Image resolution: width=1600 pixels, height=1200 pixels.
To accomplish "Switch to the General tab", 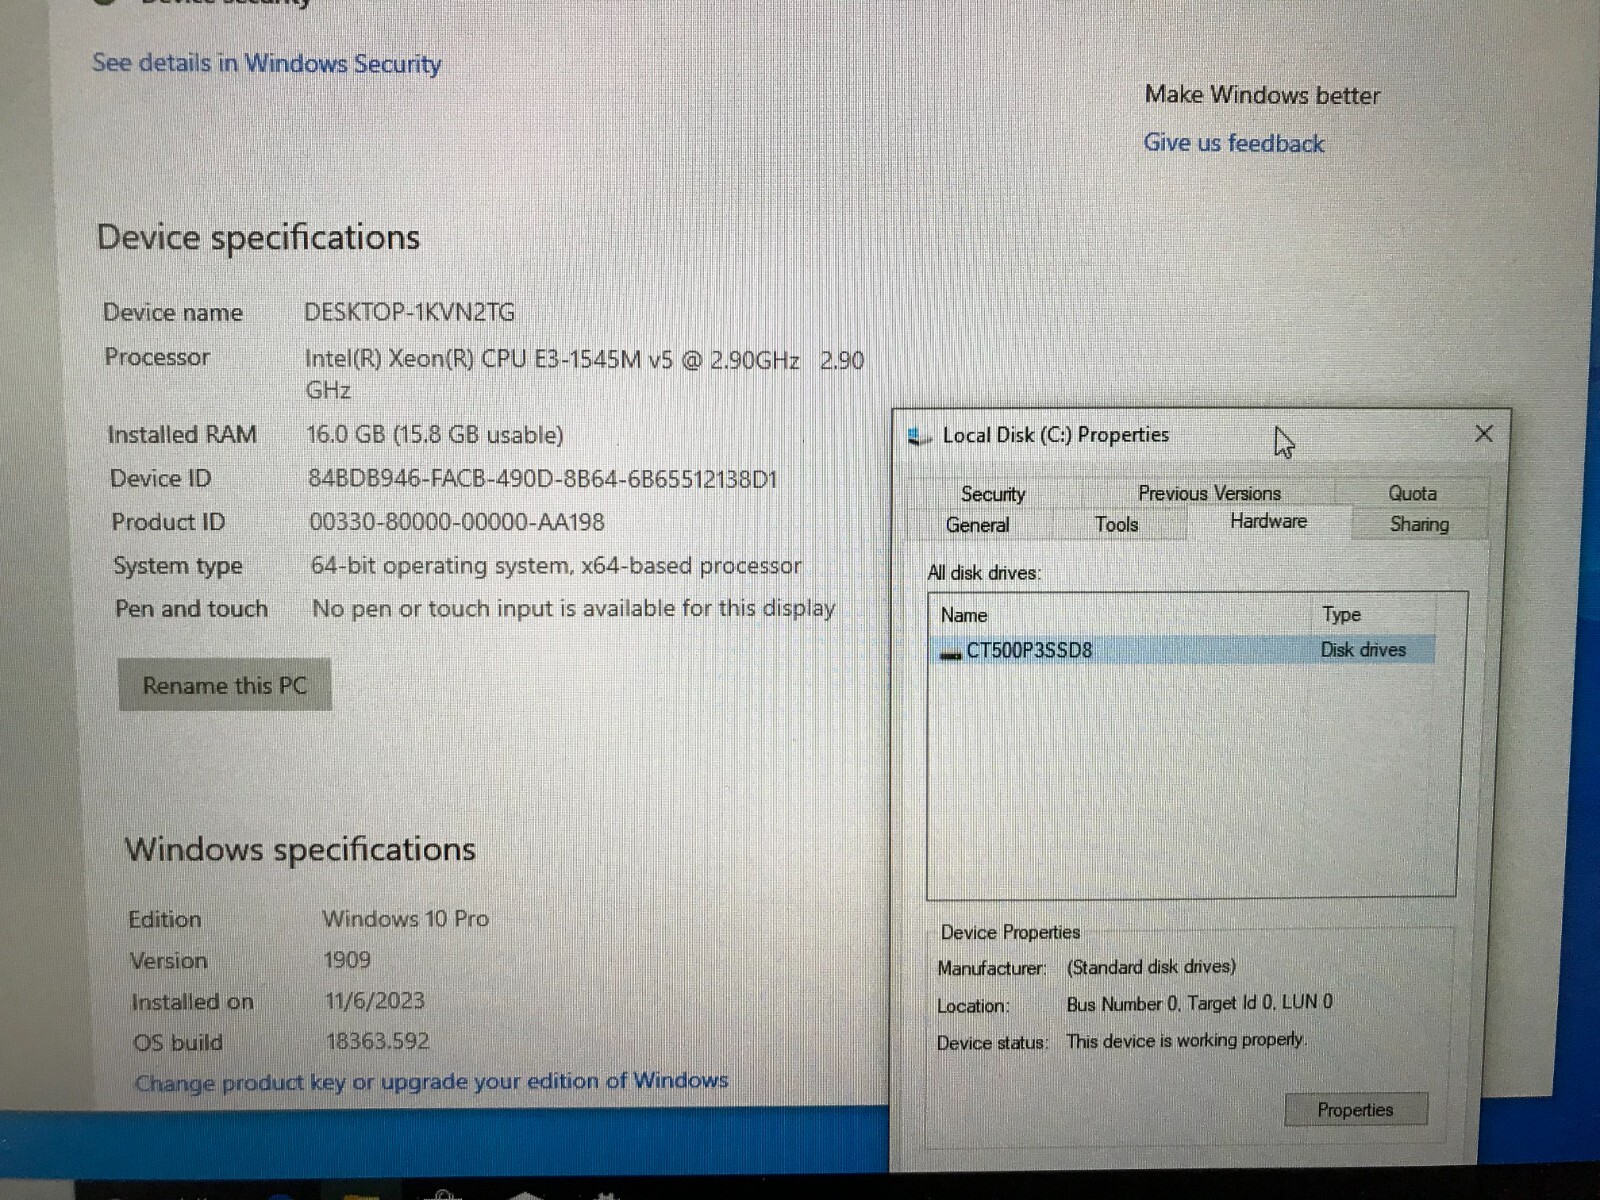I will (x=977, y=524).
